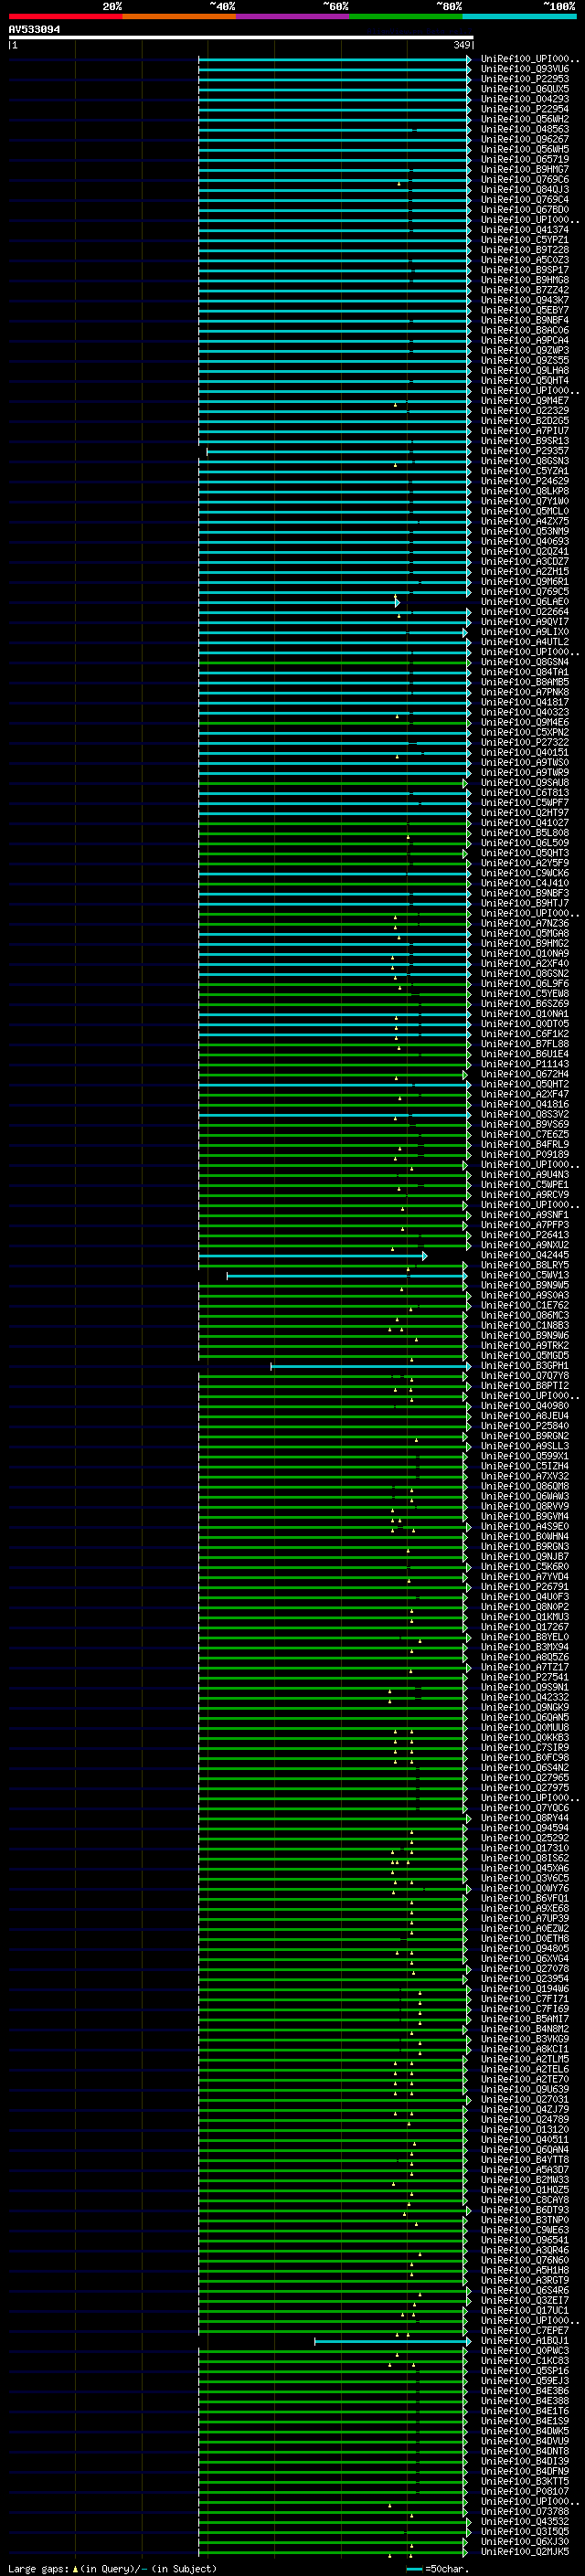Select the UniRef100_Q7Q7Y8 entry
The image size is (585, 2576).
525,1376
